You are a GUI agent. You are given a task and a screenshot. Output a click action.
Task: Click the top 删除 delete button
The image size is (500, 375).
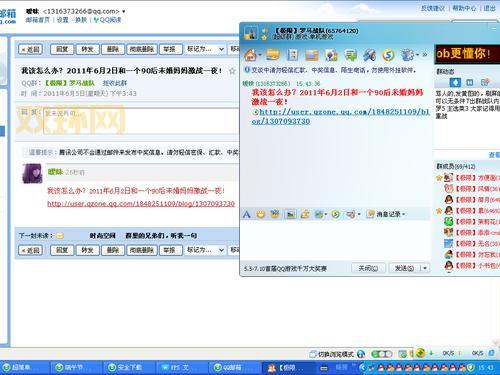coord(113,49)
